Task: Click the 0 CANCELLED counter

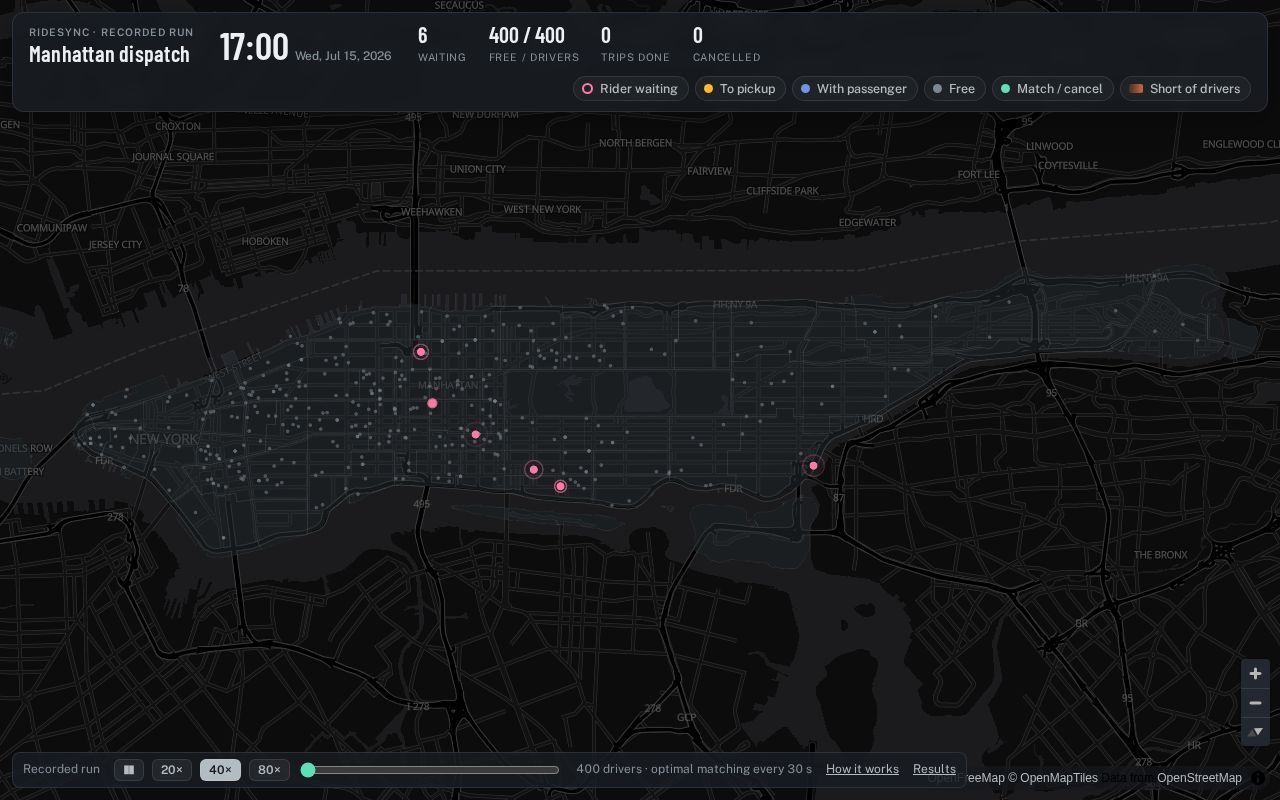Action: pyautogui.click(x=726, y=45)
